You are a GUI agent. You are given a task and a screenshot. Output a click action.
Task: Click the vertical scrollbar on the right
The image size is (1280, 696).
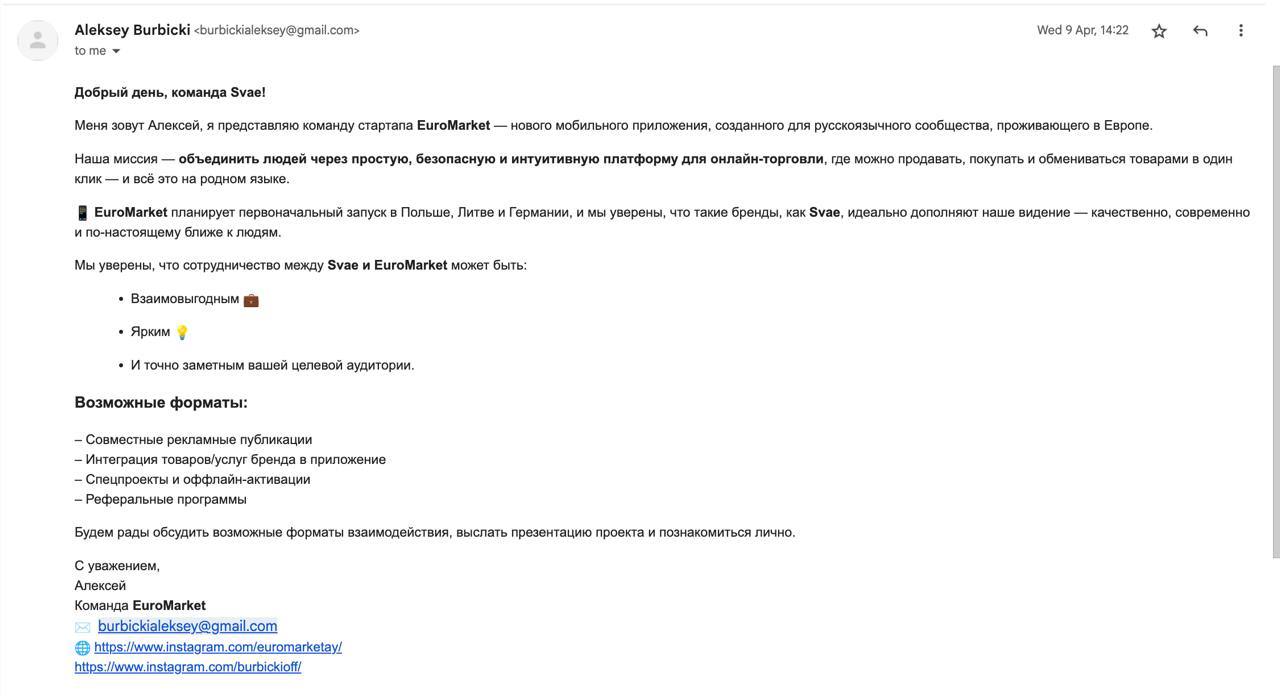[1274, 300]
